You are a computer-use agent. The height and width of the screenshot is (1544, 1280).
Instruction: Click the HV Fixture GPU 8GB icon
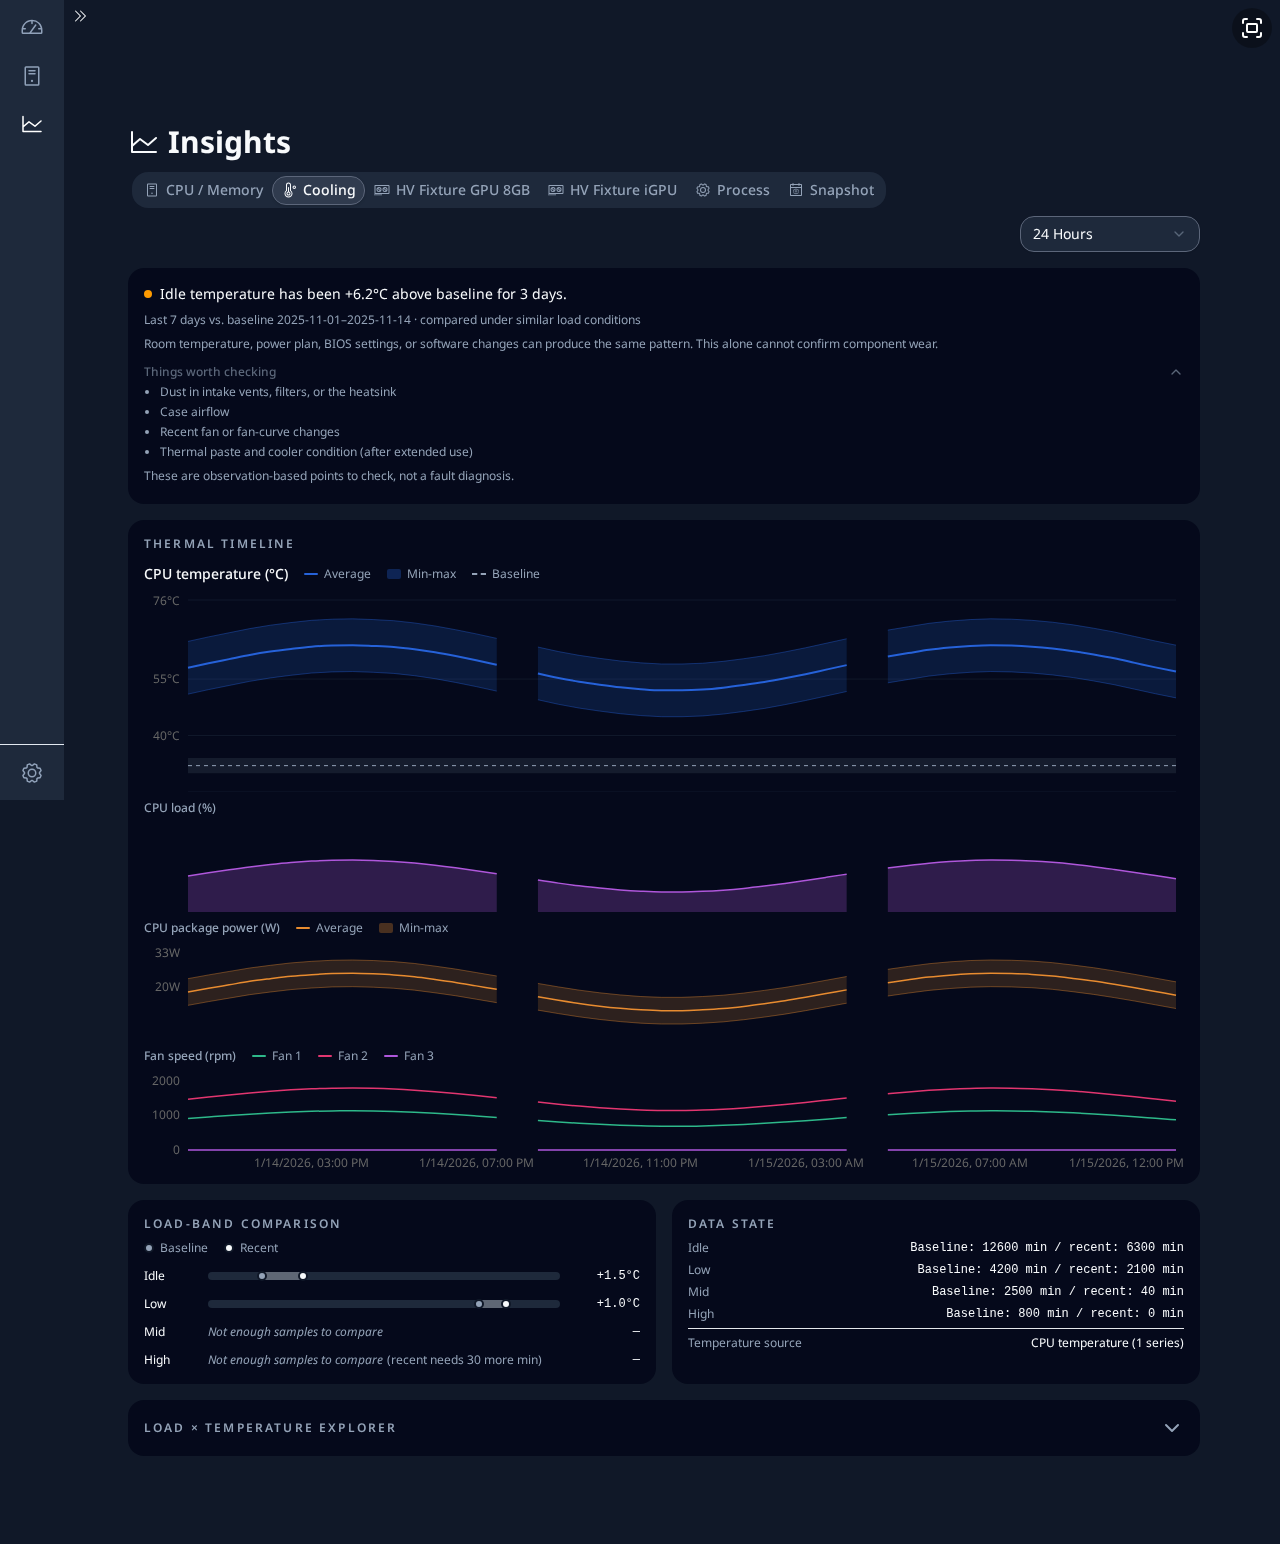click(x=382, y=190)
